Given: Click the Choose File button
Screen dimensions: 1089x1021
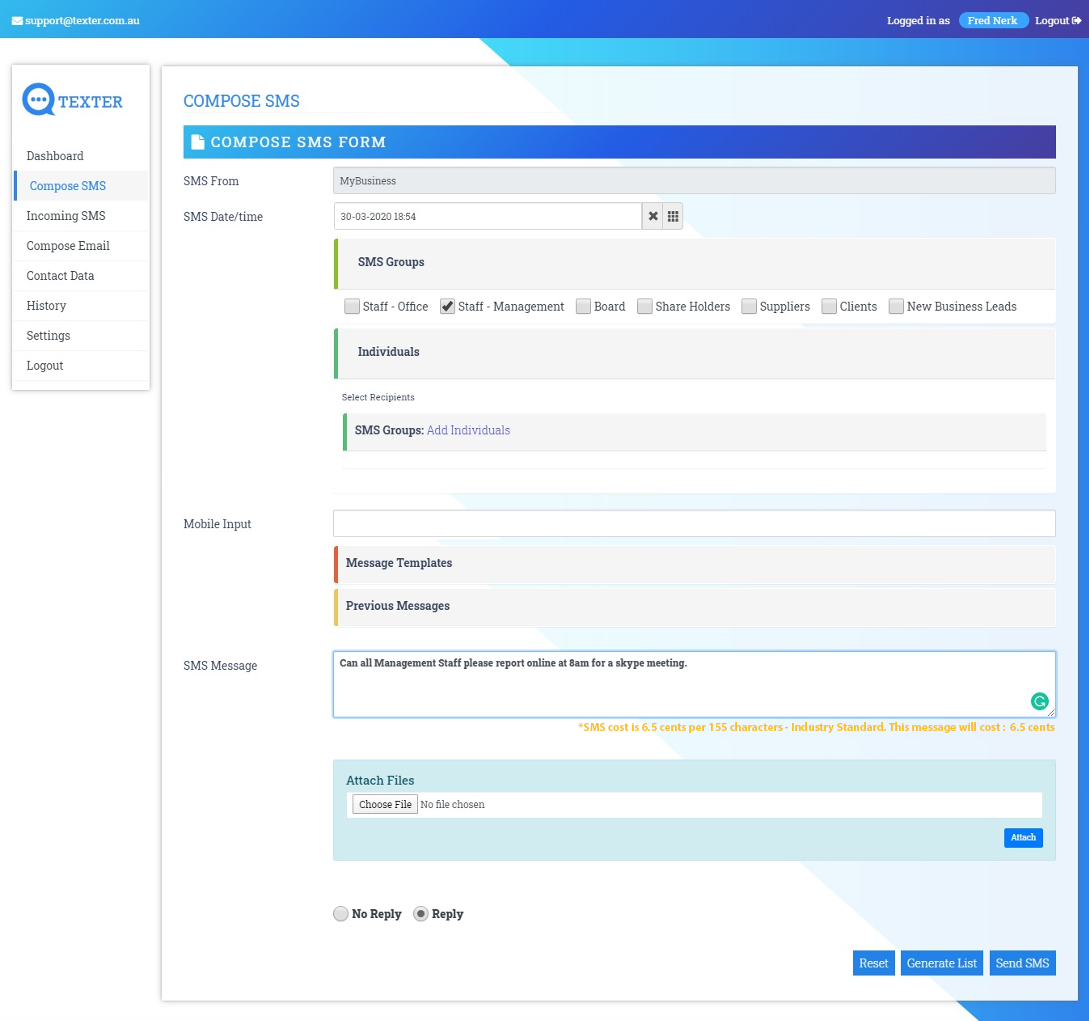Looking at the screenshot, I should click(x=385, y=804).
